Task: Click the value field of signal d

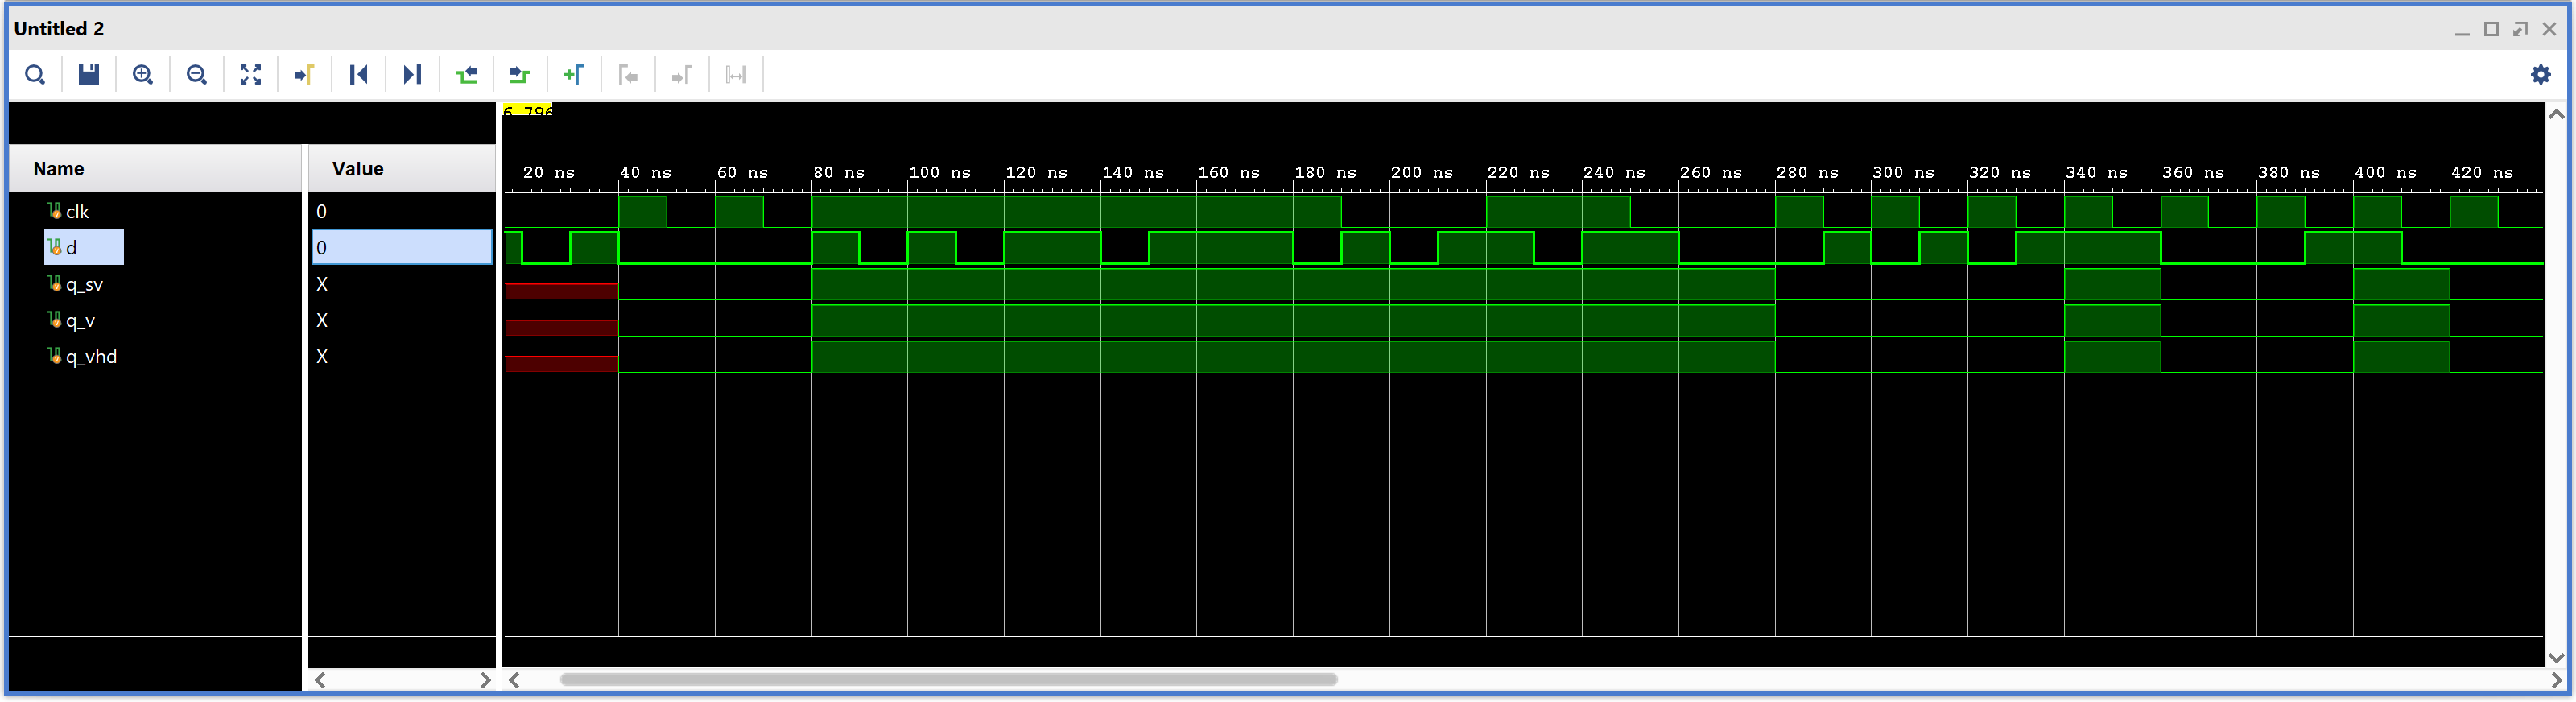Action: pyautogui.click(x=401, y=248)
